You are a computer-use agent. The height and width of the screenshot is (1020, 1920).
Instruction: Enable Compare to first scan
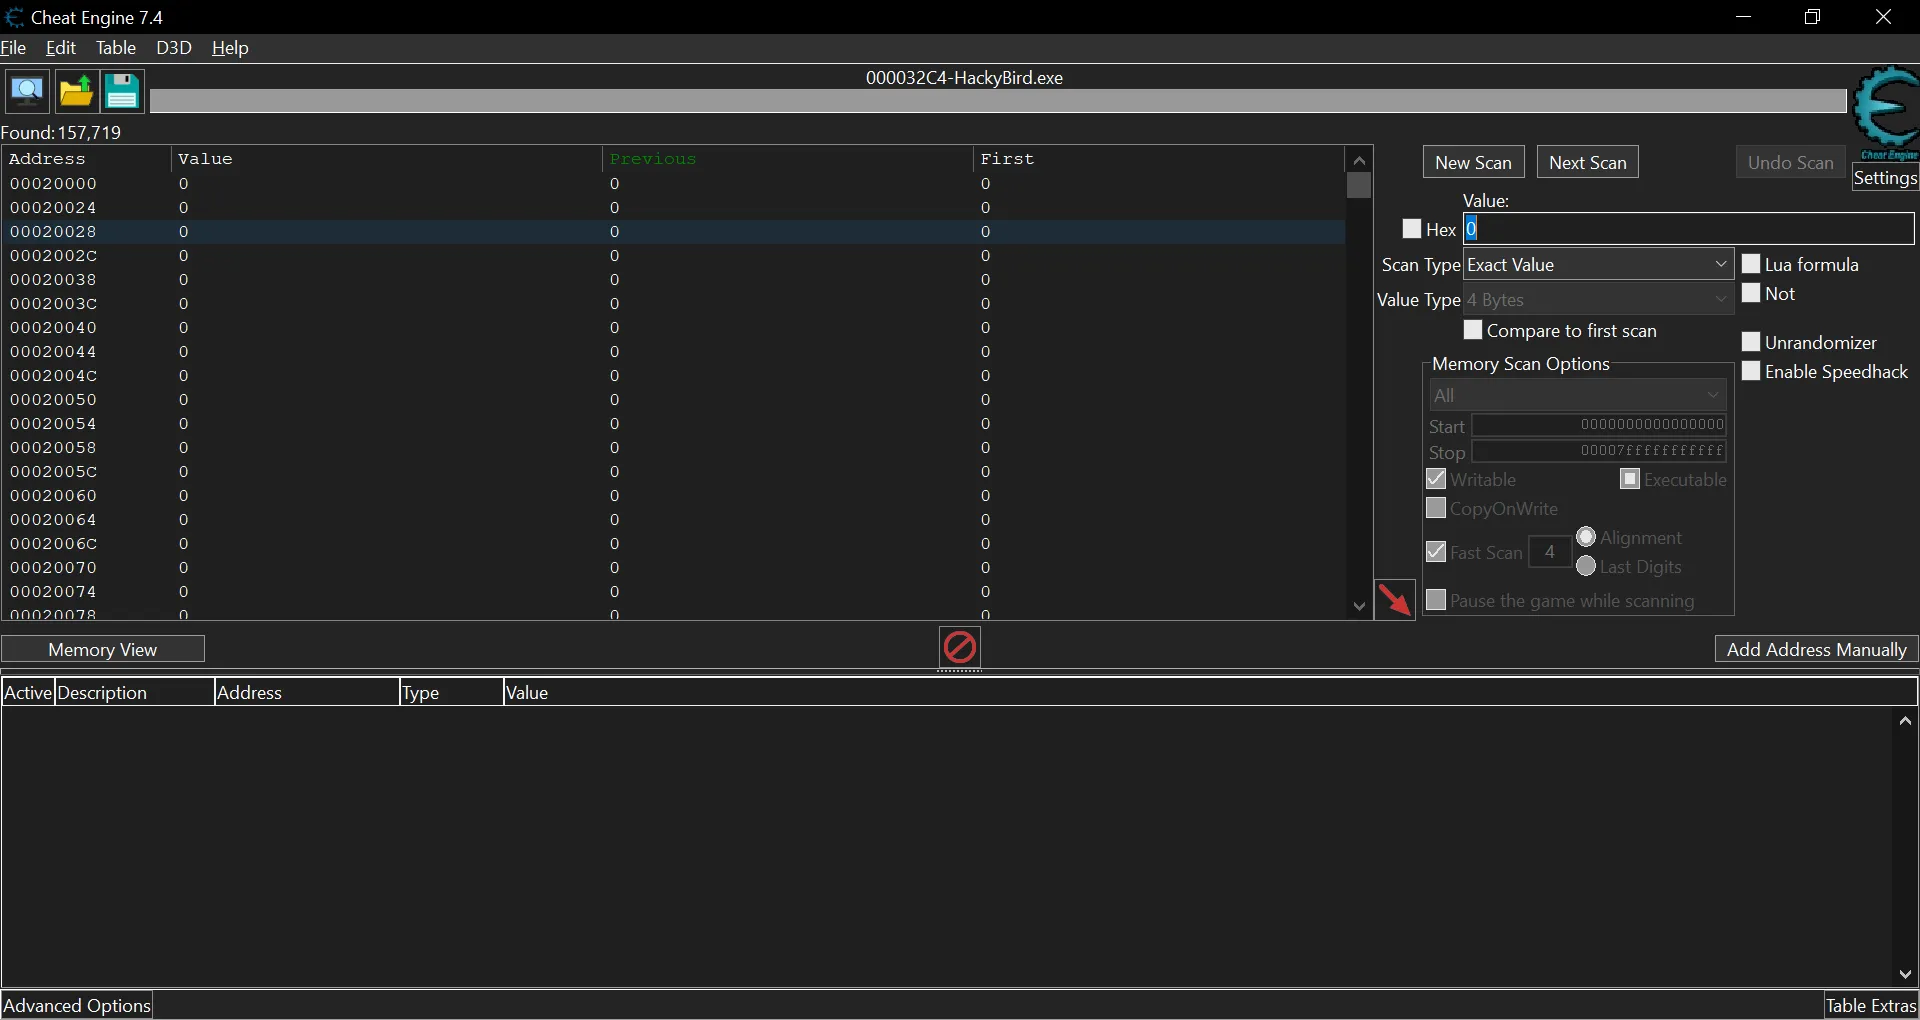point(1473,330)
